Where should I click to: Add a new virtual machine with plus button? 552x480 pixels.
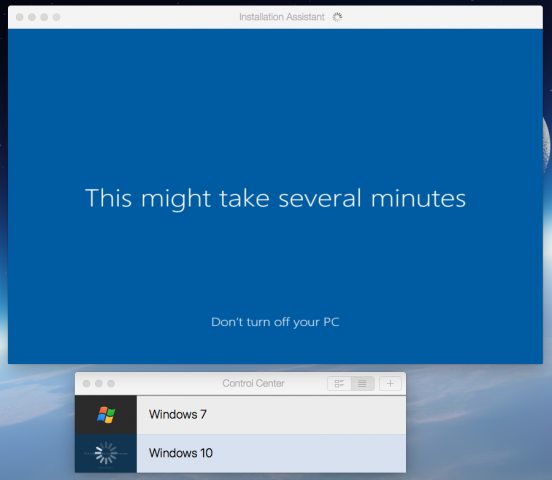(390, 384)
